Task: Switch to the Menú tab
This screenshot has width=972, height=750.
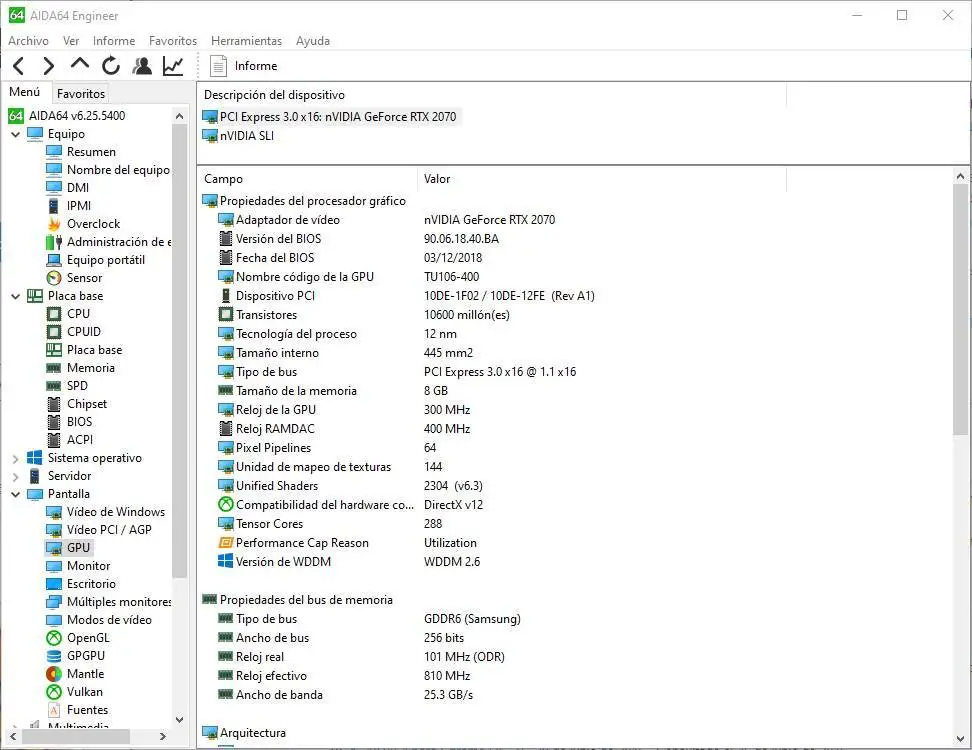Action: point(25,92)
